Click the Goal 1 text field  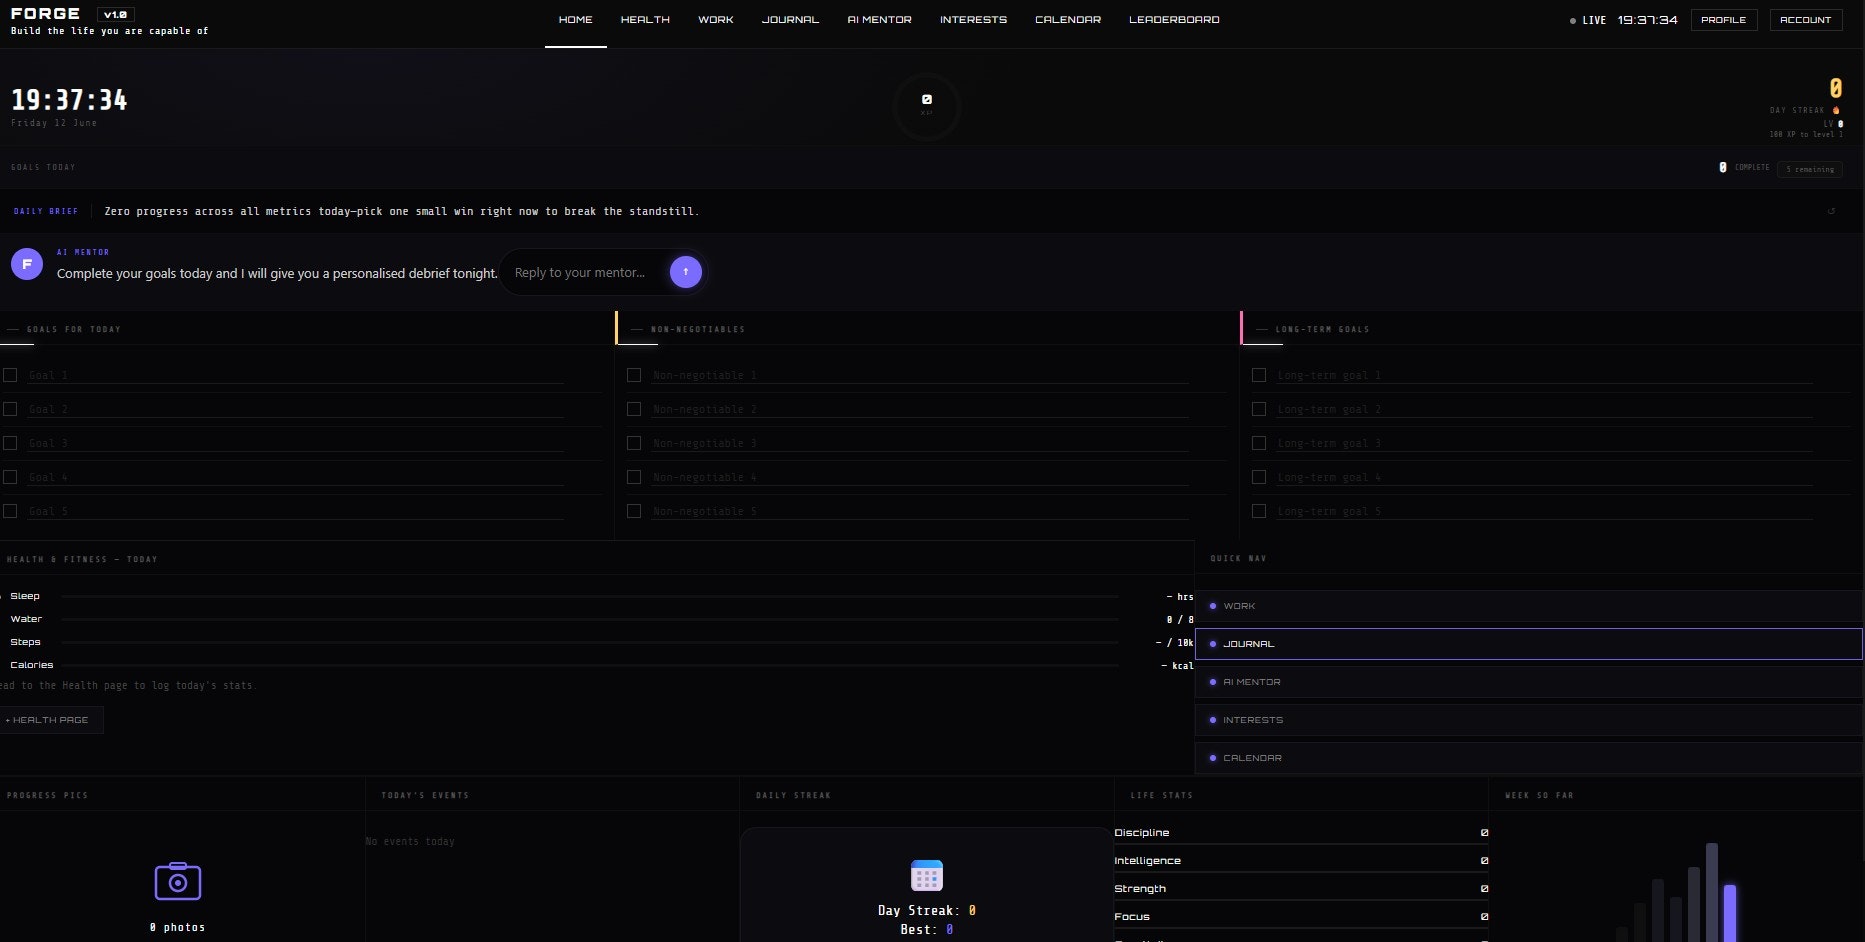click(x=296, y=375)
